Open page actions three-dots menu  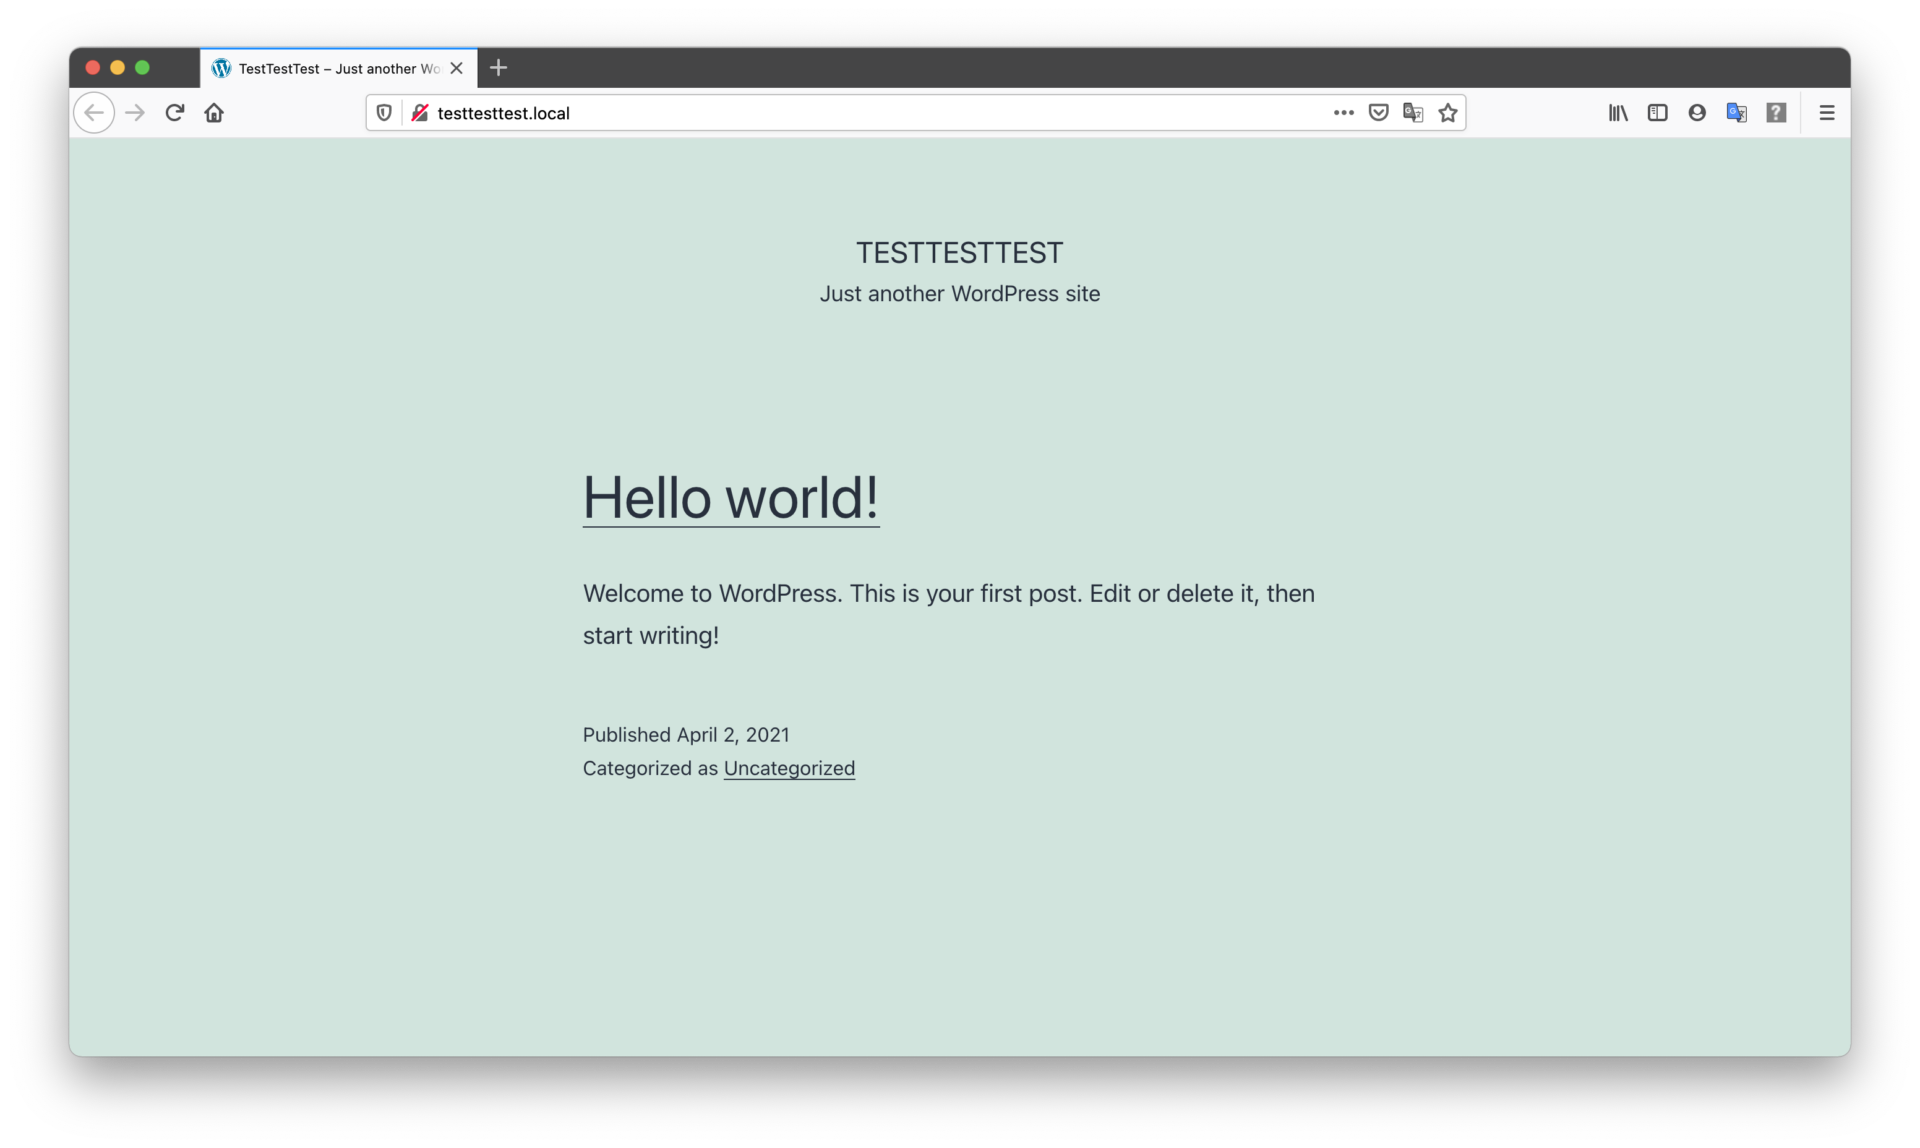point(1343,113)
